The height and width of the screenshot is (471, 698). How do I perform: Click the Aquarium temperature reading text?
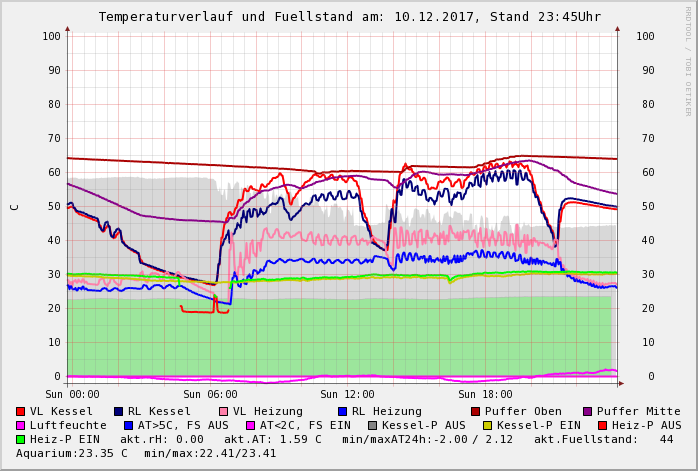click(72, 453)
